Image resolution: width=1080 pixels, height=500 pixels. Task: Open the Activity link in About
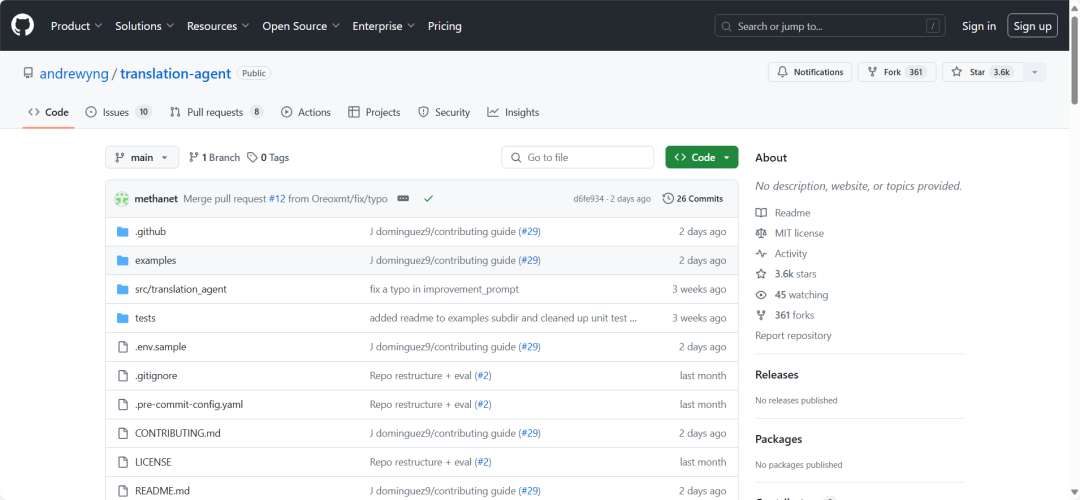(781, 253)
